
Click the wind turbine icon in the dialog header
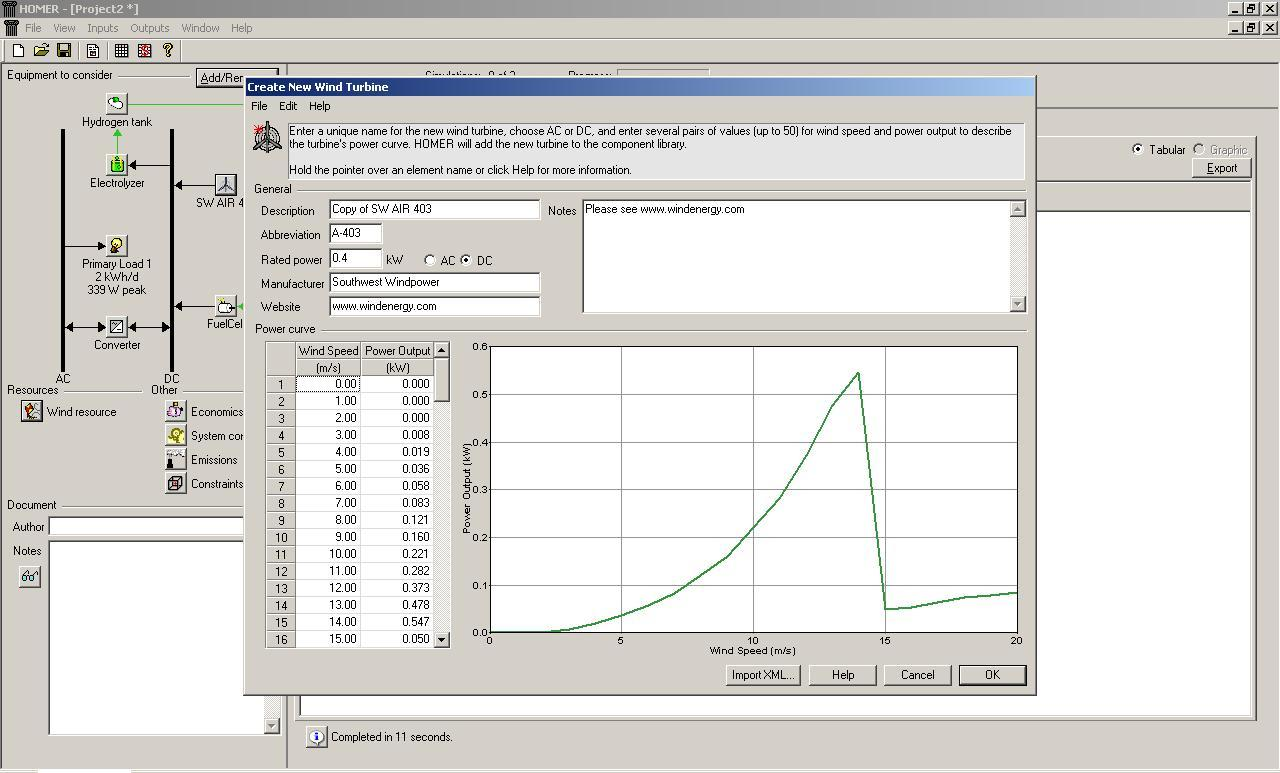point(267,138)
